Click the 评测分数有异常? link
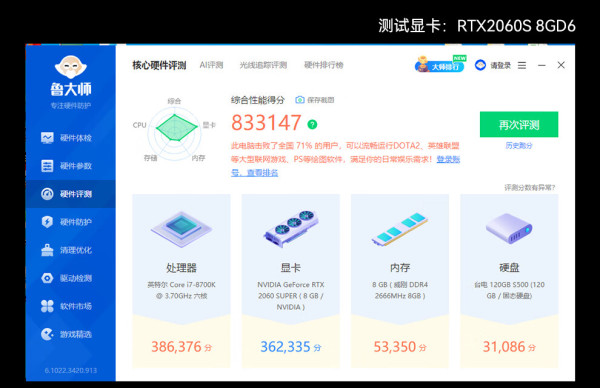Viewport: 600px width, 388px height. coord(530,187)
